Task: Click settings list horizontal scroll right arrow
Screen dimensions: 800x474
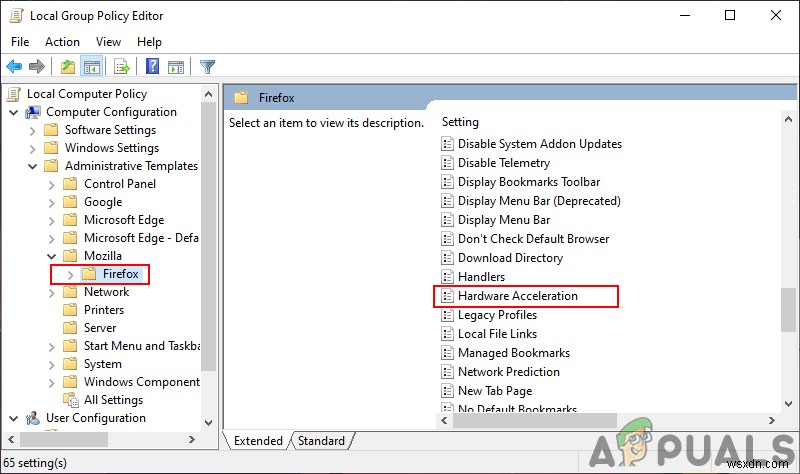Action: (771, 420)
